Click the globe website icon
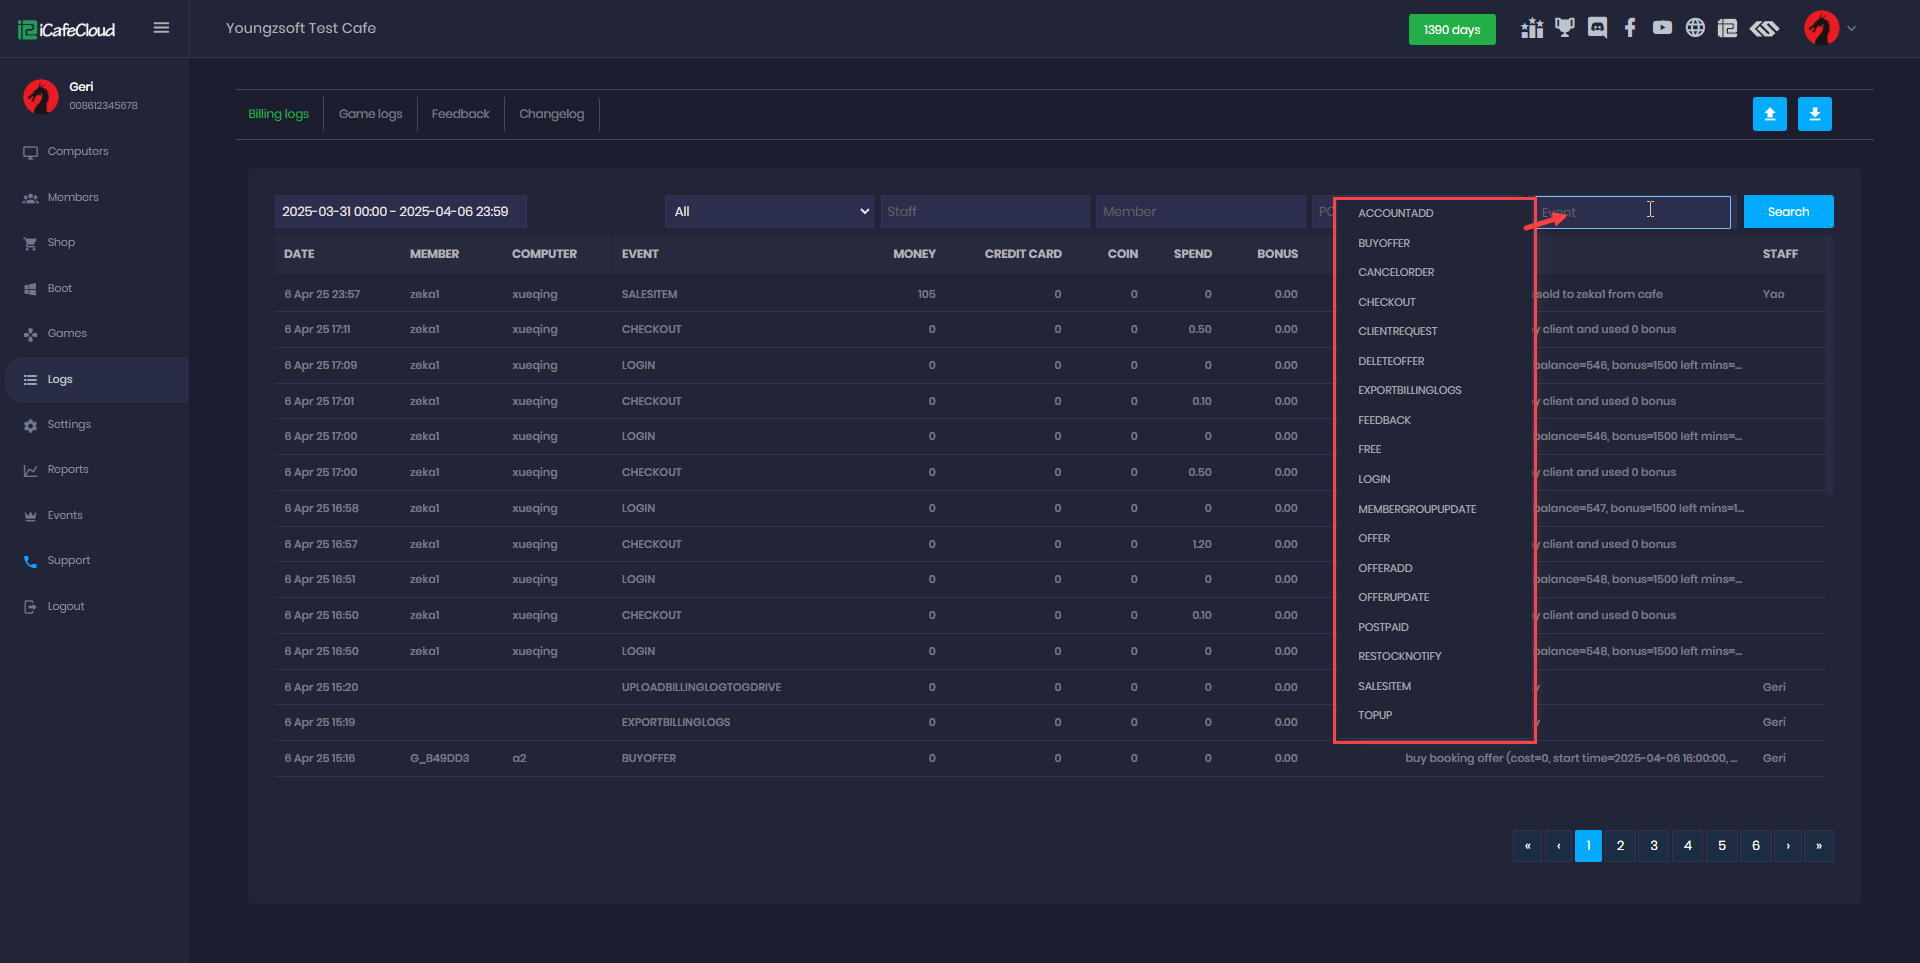 click(1695, 28)
